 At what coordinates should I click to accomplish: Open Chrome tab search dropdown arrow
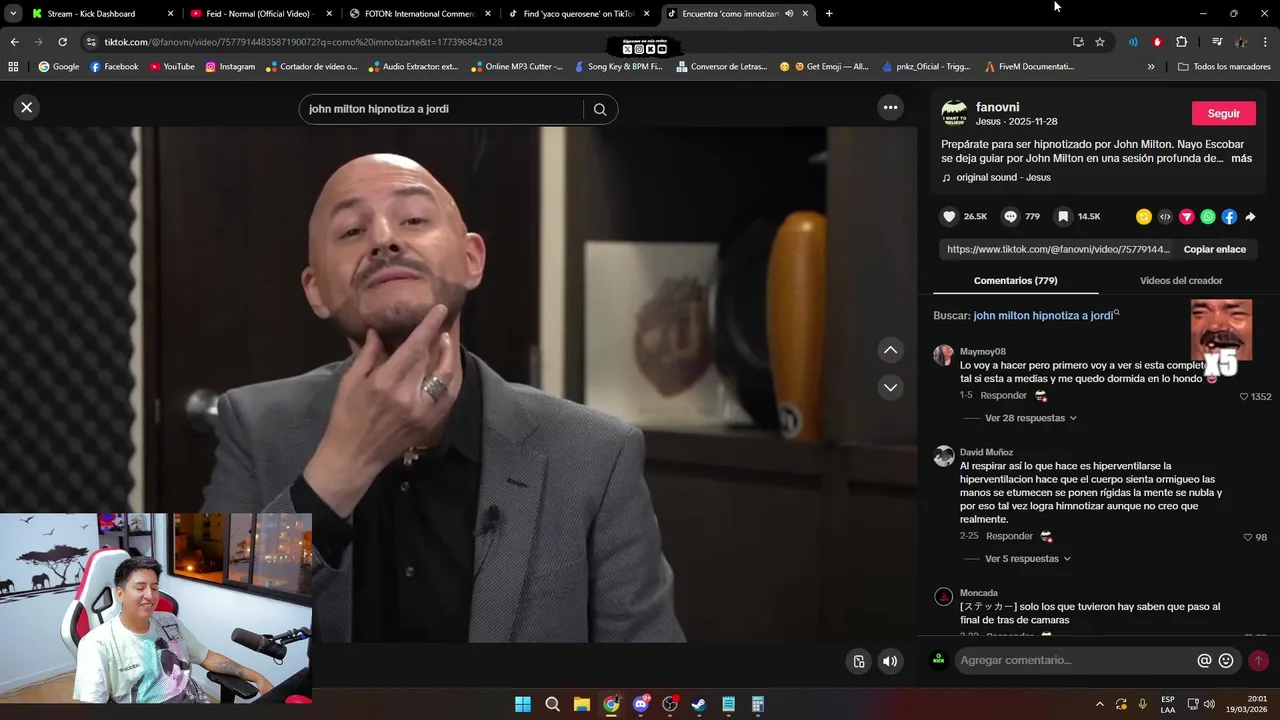point(13,14)
